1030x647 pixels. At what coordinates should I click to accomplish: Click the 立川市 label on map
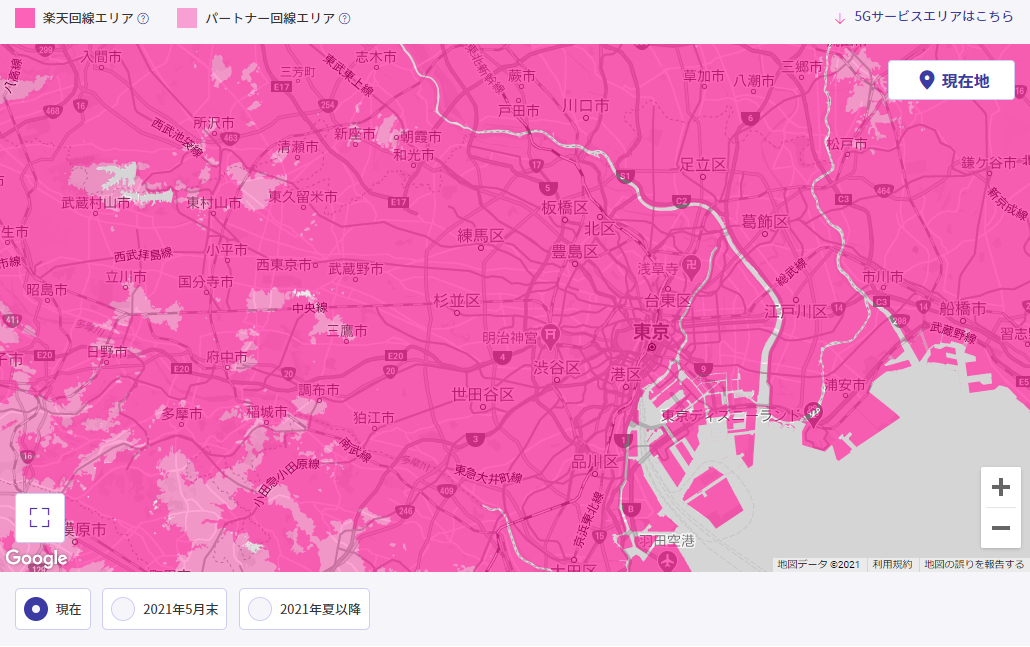(x=126, y=277)
